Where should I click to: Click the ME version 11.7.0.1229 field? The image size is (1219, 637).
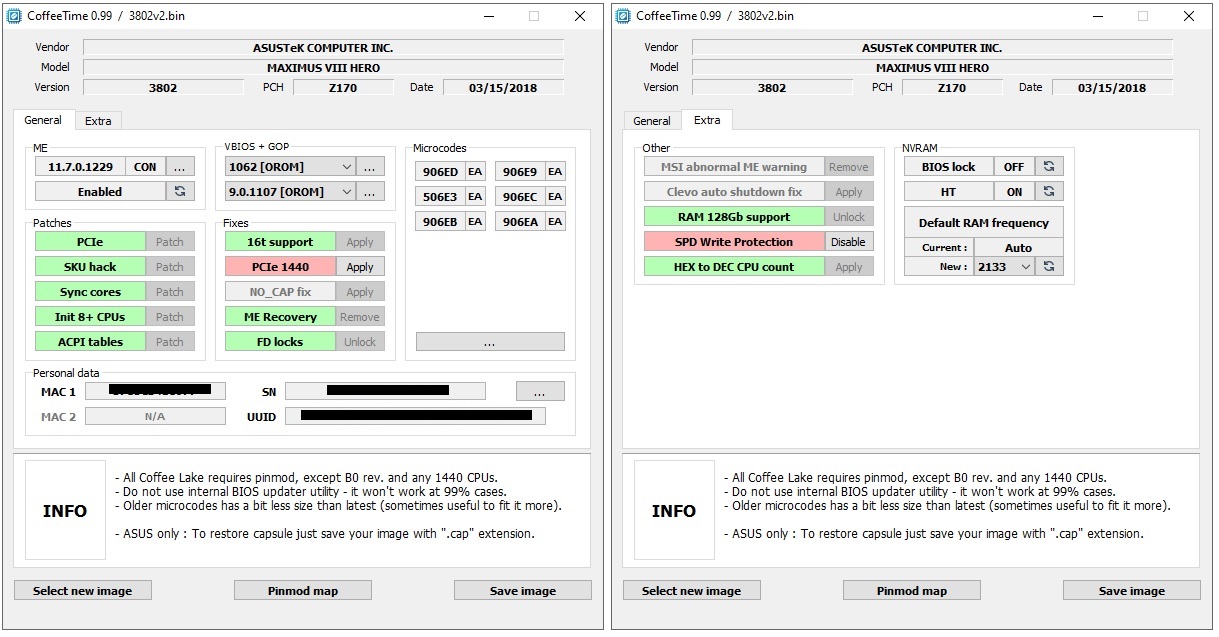pyautogui.click(x=80, y=166)
